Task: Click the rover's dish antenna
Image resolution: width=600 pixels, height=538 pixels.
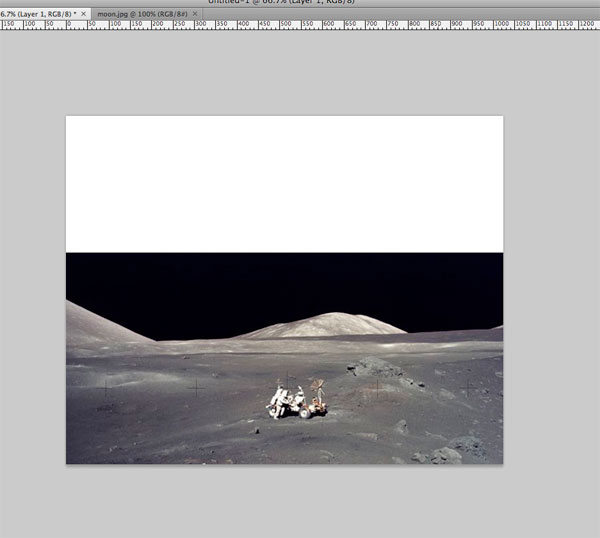Action: coord(318,385)
